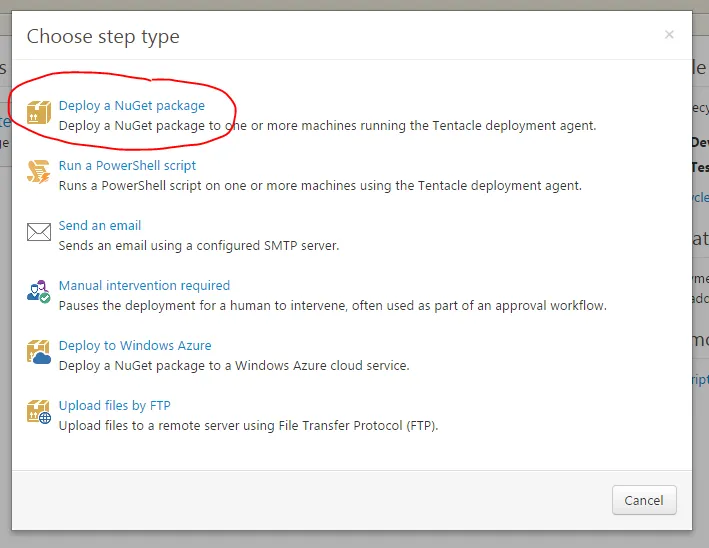Click the Manual intervention people icon
Image resolution: width=709 pixels, height=548 pixels.
39,292
